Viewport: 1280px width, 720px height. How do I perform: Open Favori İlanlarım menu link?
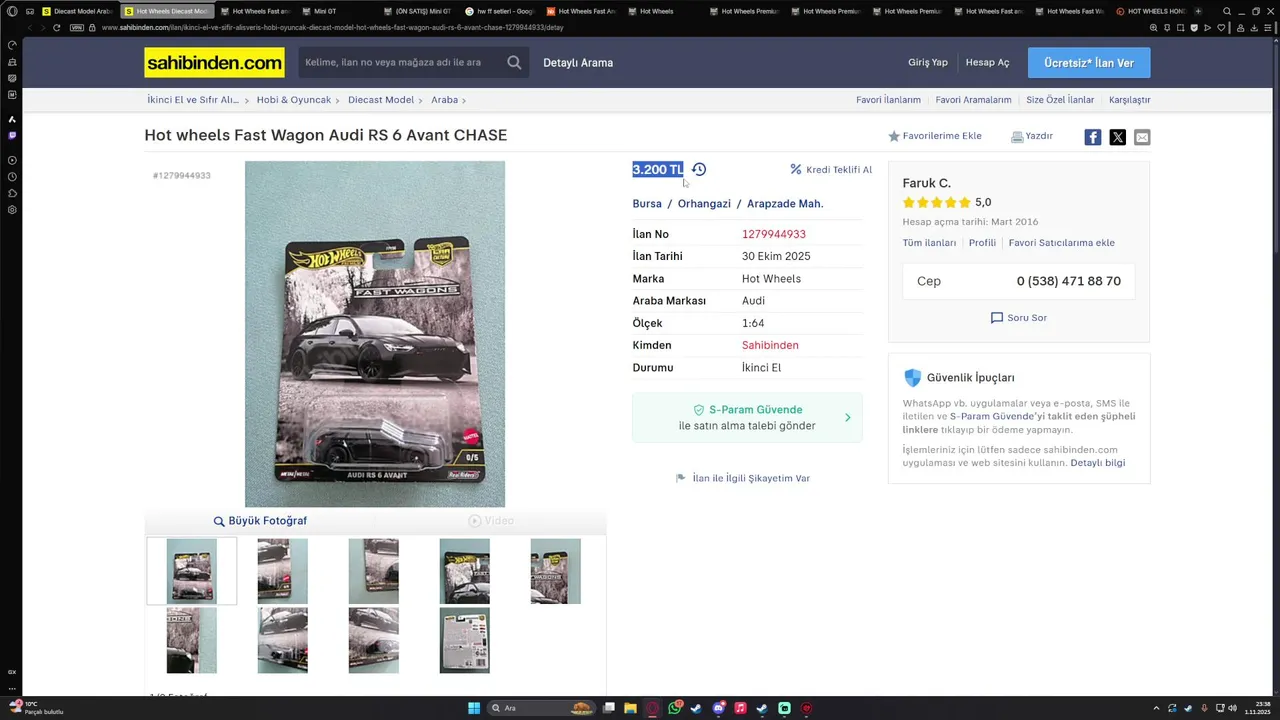pyautogui.click(x=888, y=100)
